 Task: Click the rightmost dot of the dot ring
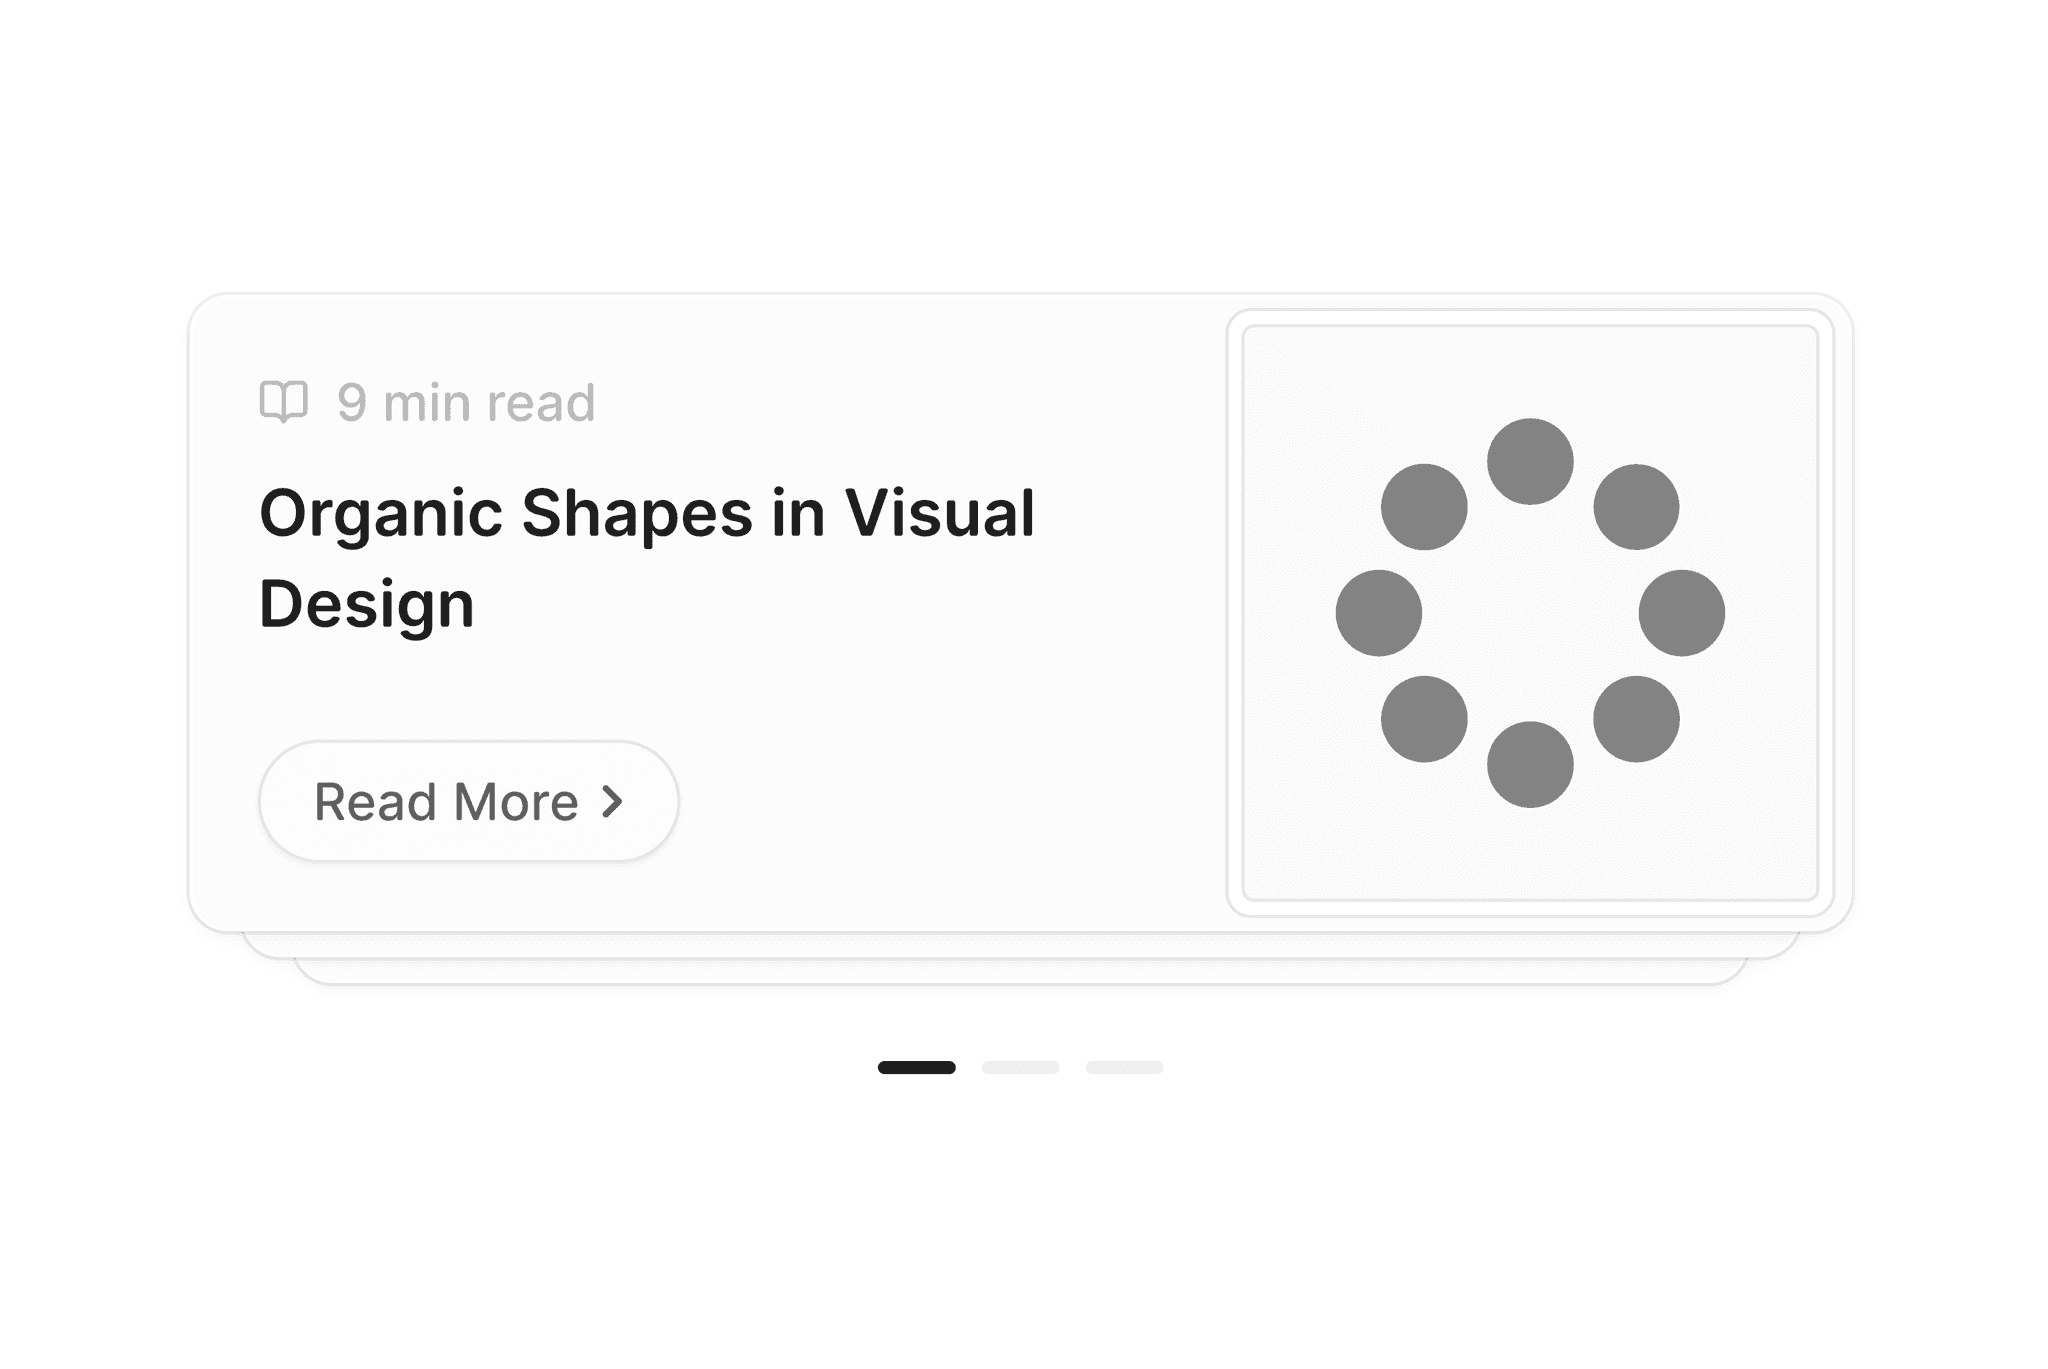click(1682, 613)
